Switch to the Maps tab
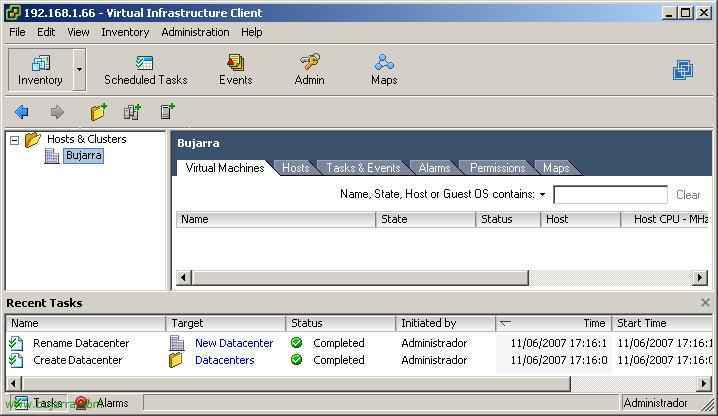The height and width of the screenshot is (416, 718). 556,168
